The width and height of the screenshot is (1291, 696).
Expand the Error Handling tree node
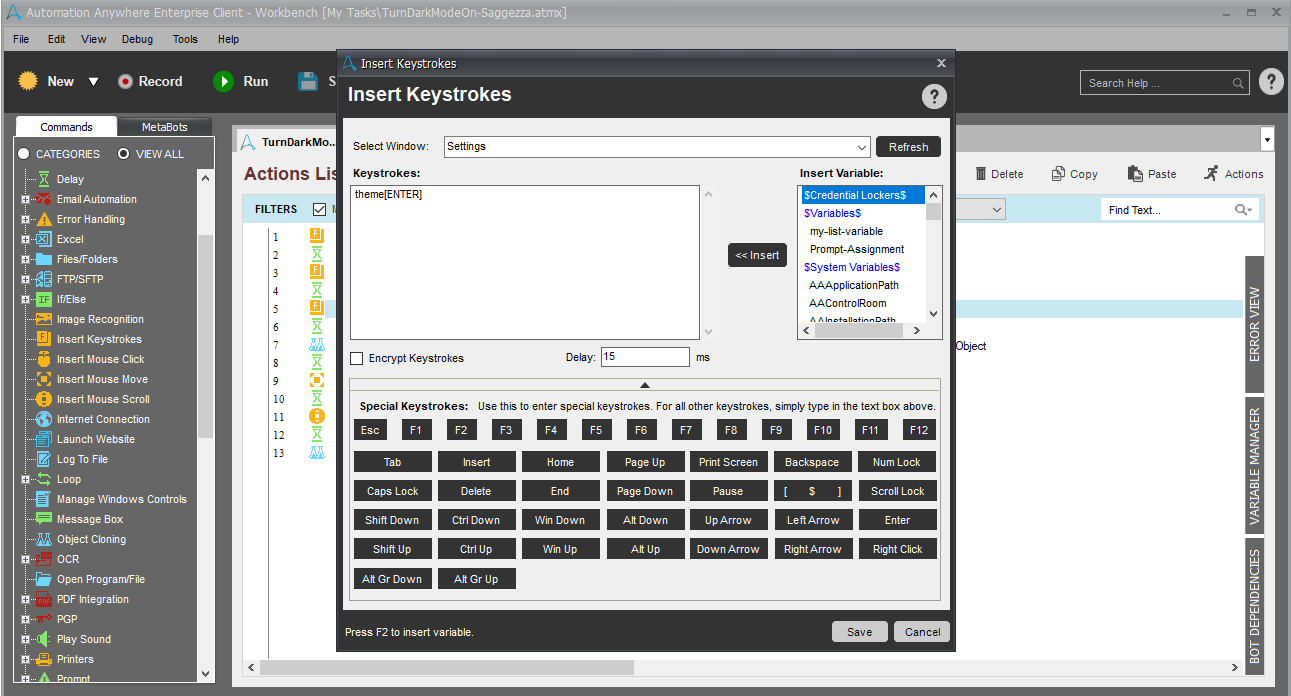[26, 219]
